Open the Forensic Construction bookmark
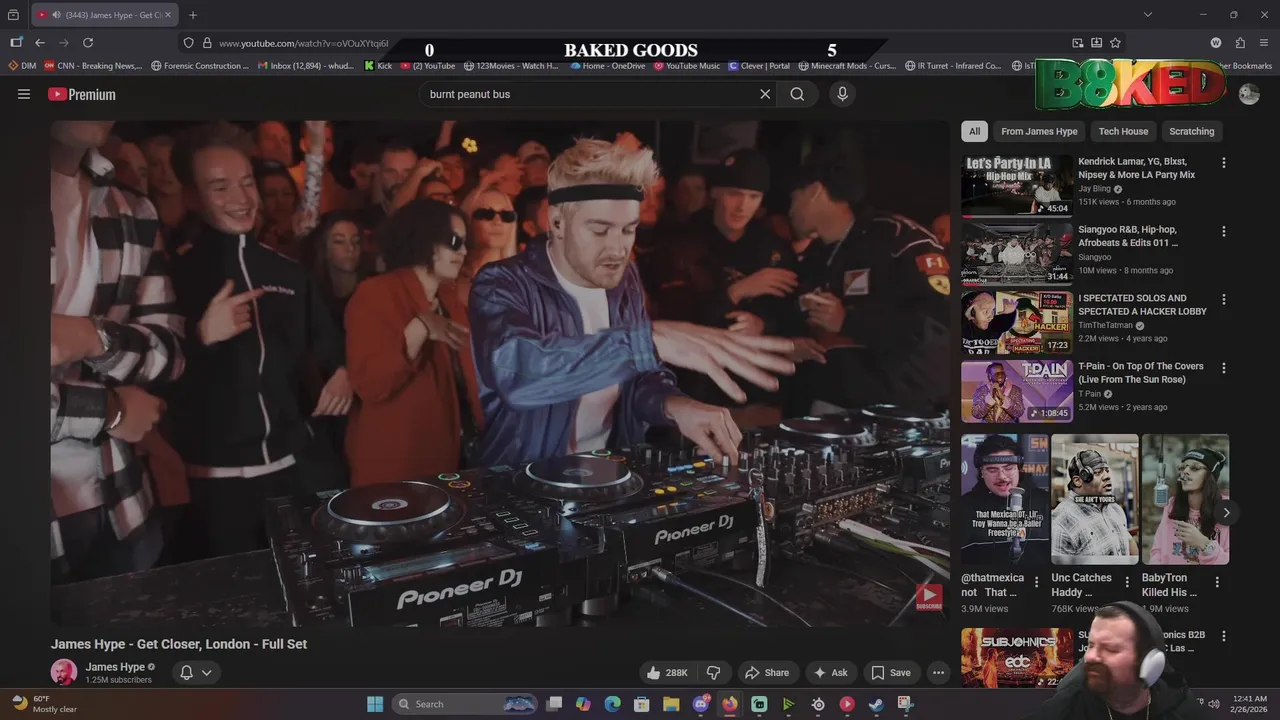1280x720 pixels. pyautogui.click(x=200, y=66)
